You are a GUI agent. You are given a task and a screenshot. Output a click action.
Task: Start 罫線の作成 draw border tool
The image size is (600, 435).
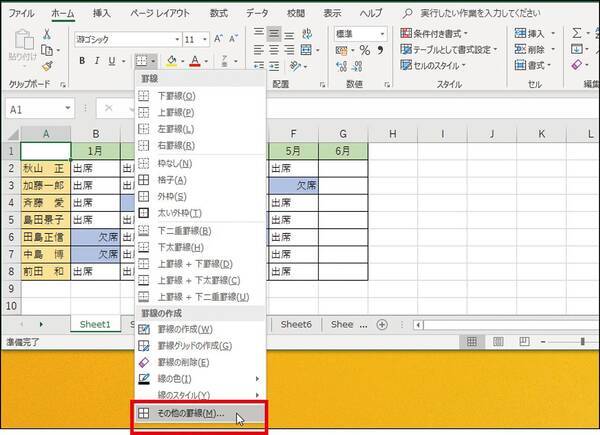pos(186,329)
